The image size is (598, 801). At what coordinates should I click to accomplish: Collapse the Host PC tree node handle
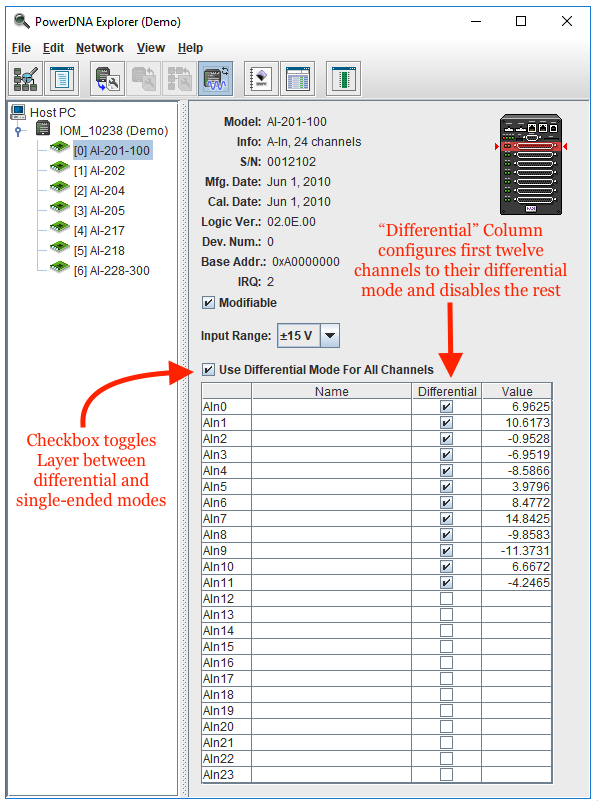point(18,132)
